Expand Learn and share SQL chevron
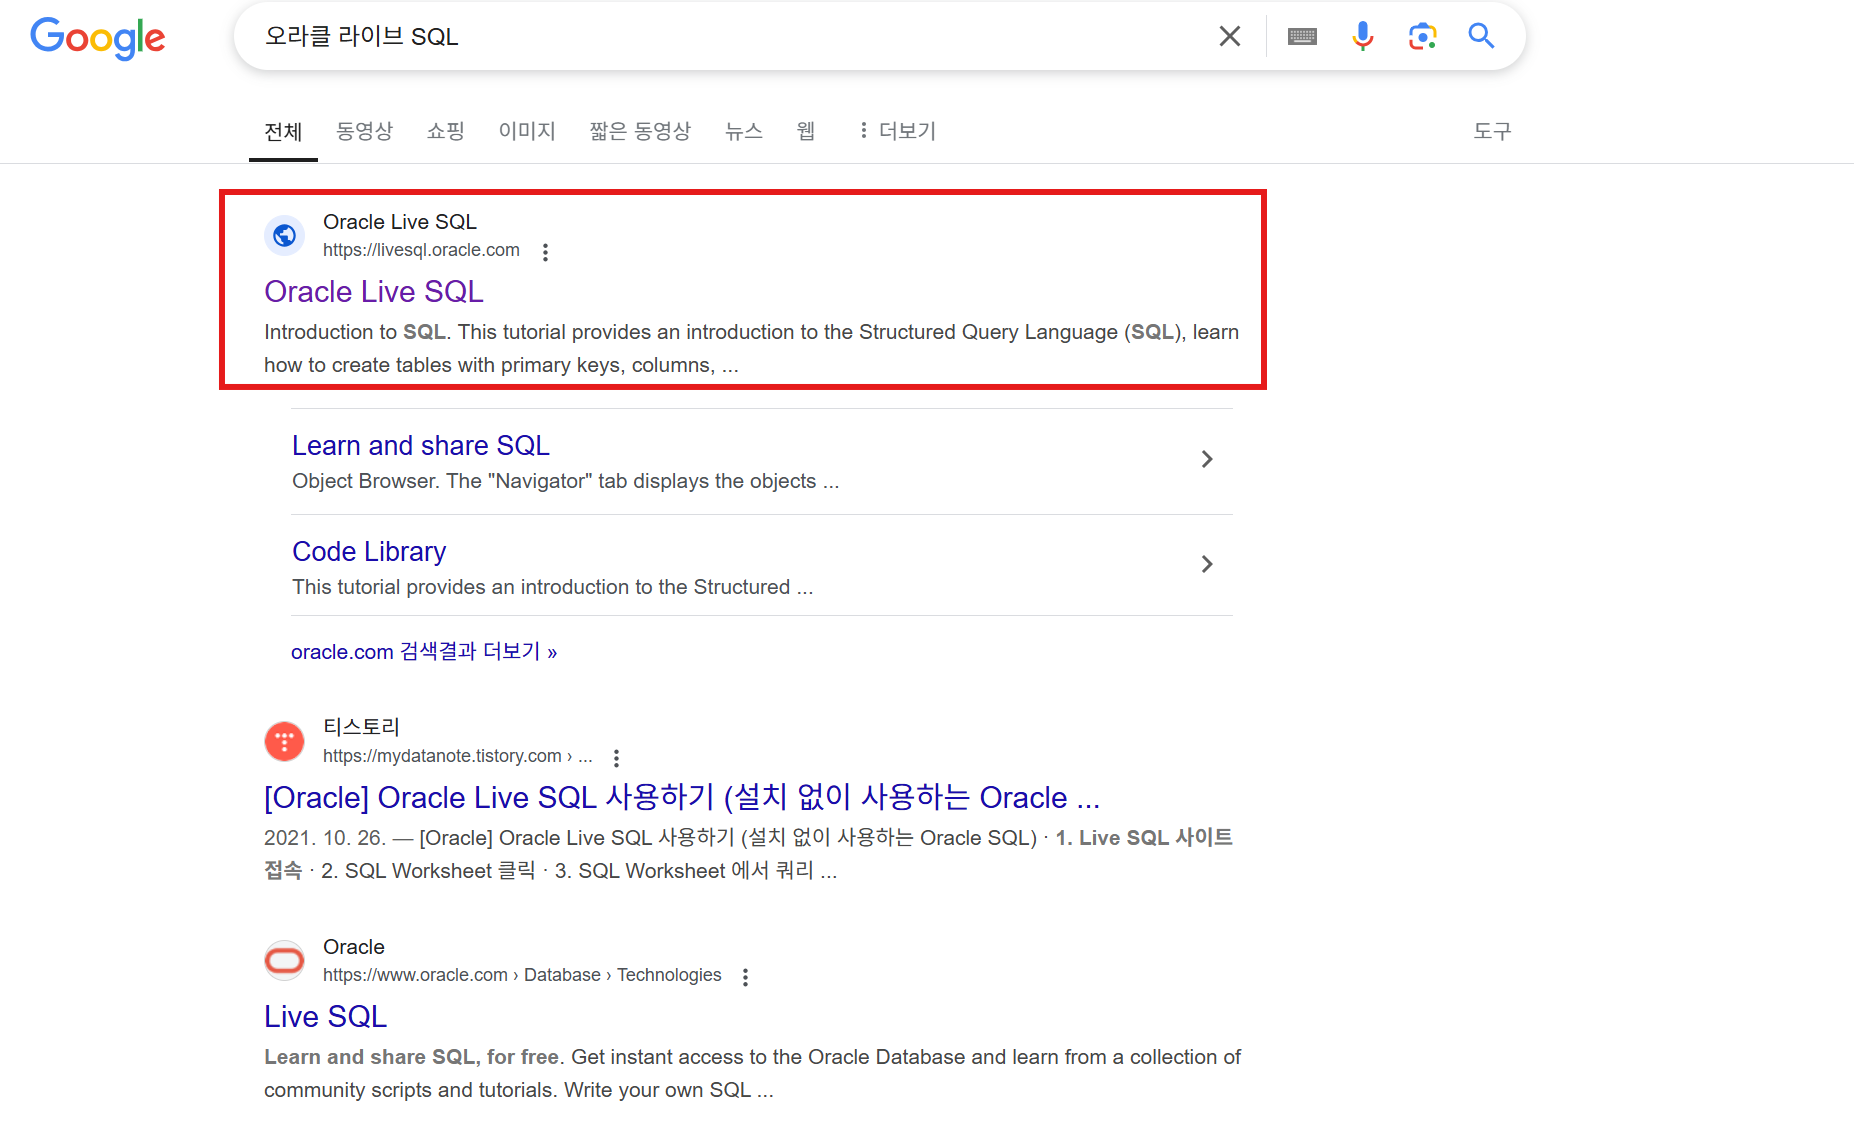 (1207, 459)
